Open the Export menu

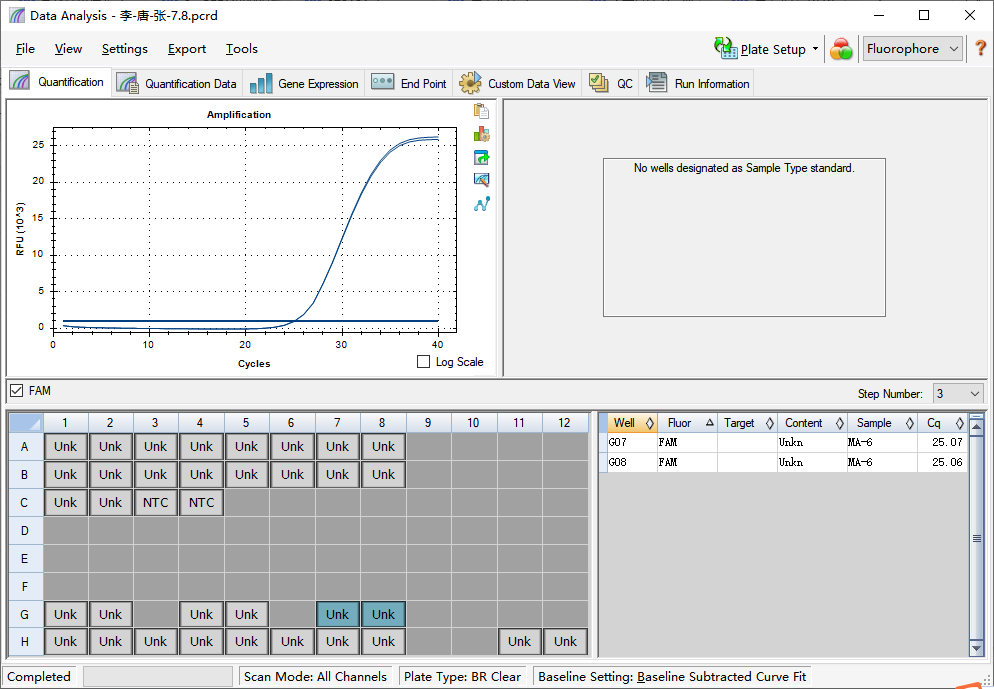point(186,49)
